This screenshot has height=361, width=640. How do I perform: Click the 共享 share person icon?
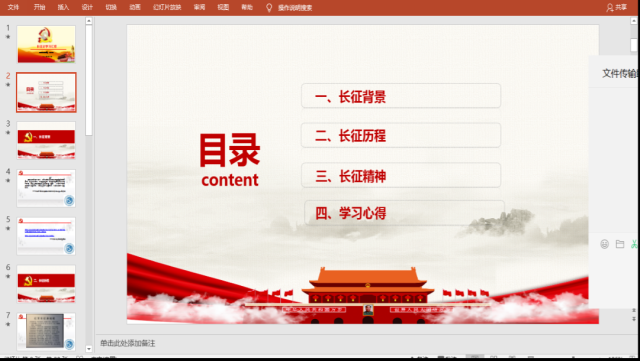[610, 7]
